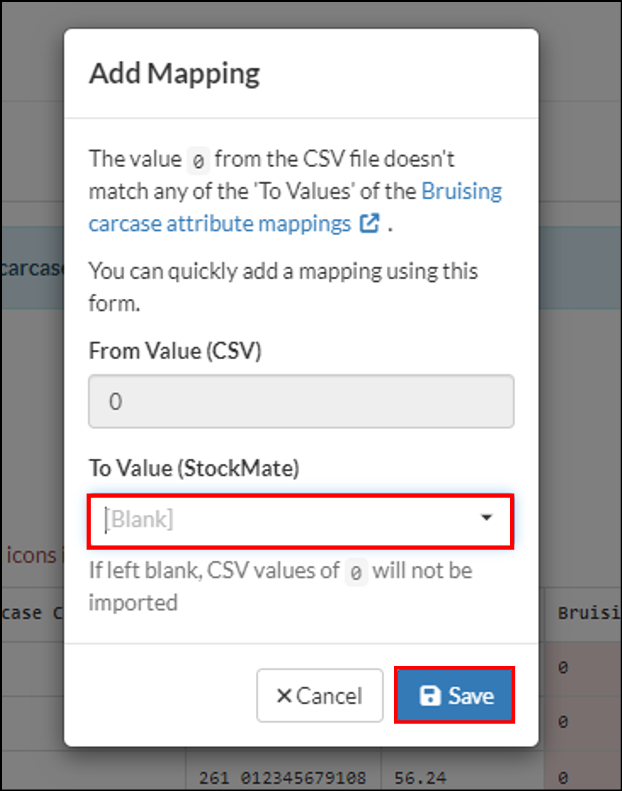Open Bruising carcase attribute mappings link
The image size is (622, 791).
click(295, 207)
